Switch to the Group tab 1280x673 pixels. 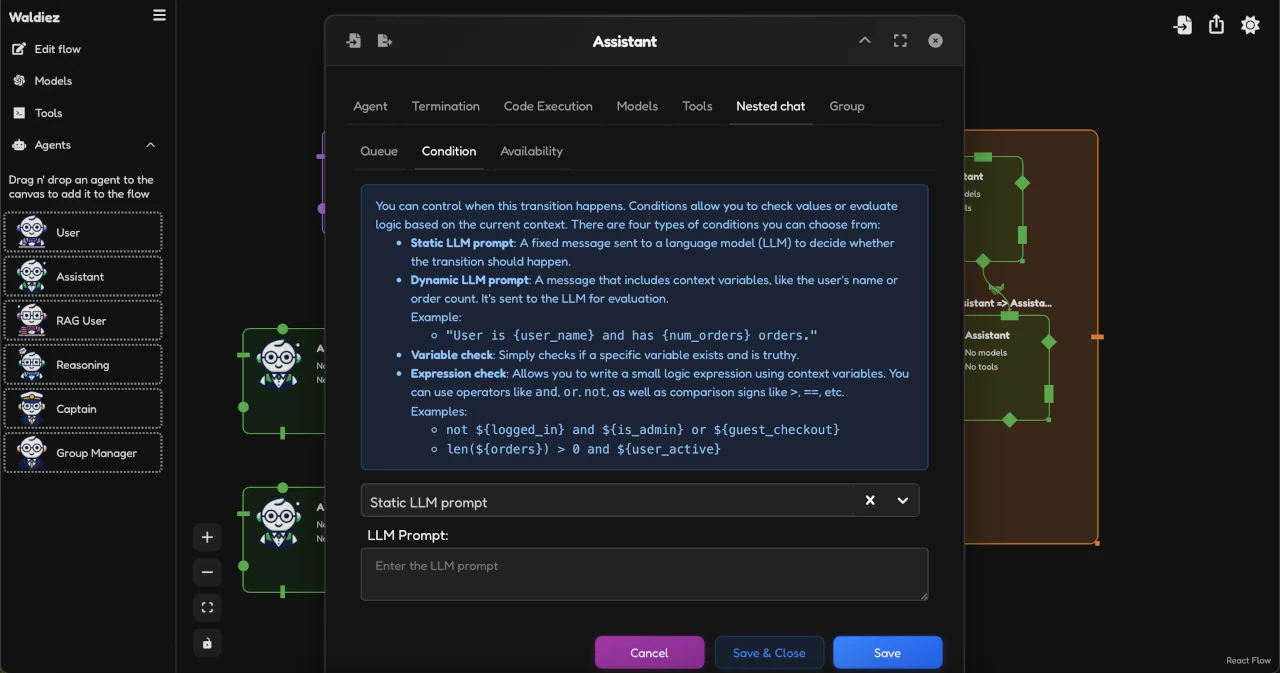[x=847, y=106]
